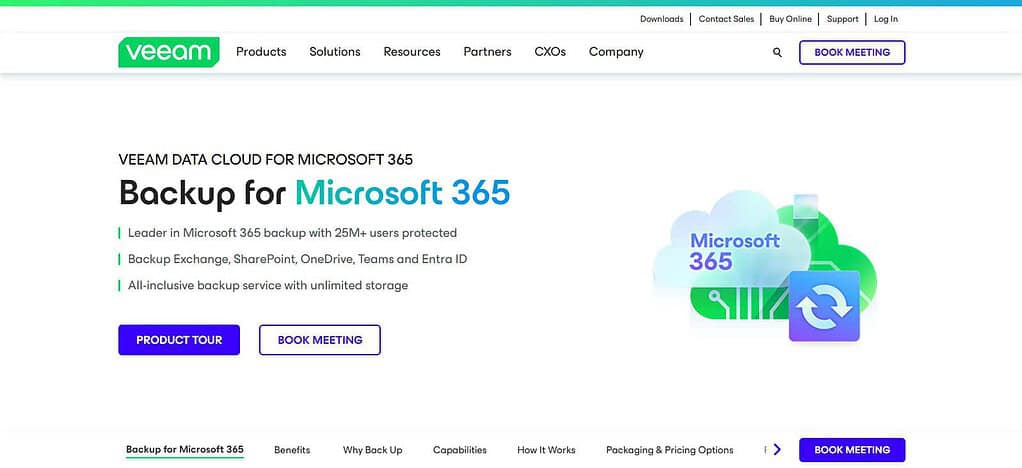
Task: Select the Backup for Microsoft 365 tab
Action: click(184, 449)
